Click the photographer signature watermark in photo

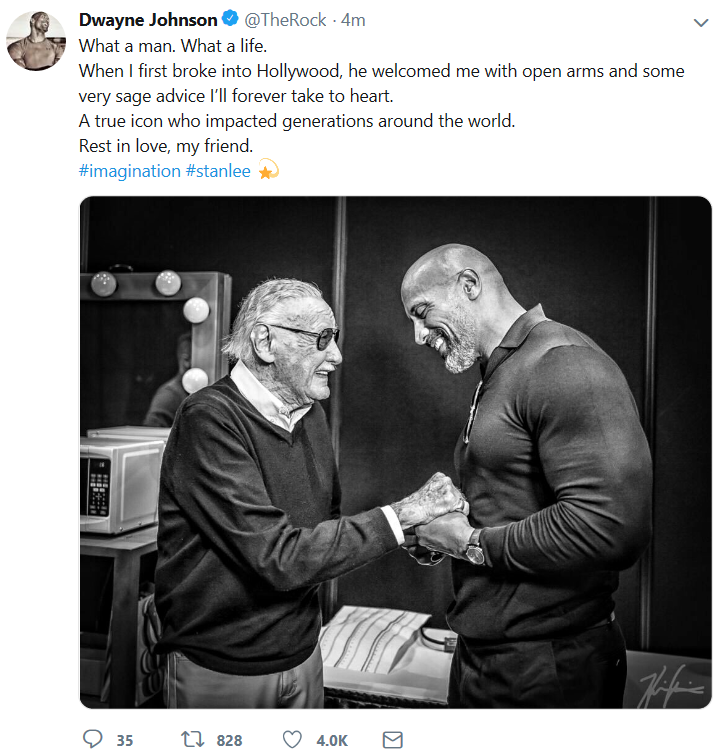pos(671,686)
